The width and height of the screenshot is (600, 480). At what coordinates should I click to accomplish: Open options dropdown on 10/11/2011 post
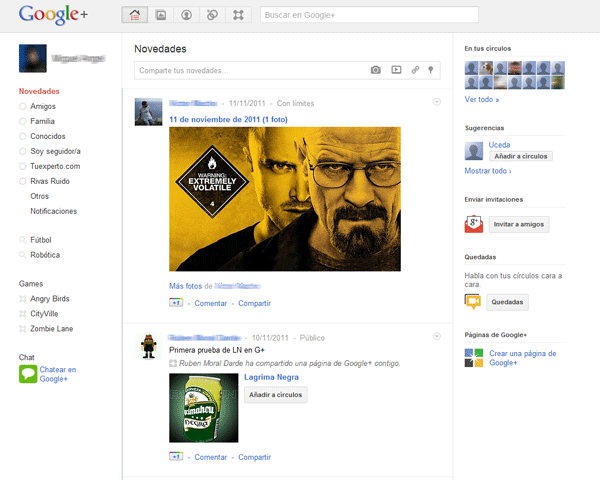437,336
